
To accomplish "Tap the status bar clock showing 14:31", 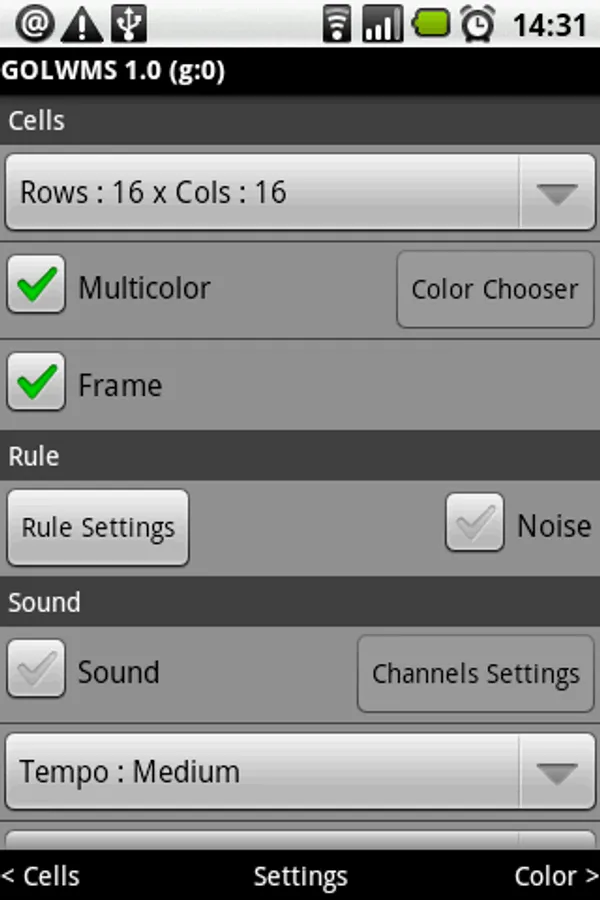I will tap(549, 25).
